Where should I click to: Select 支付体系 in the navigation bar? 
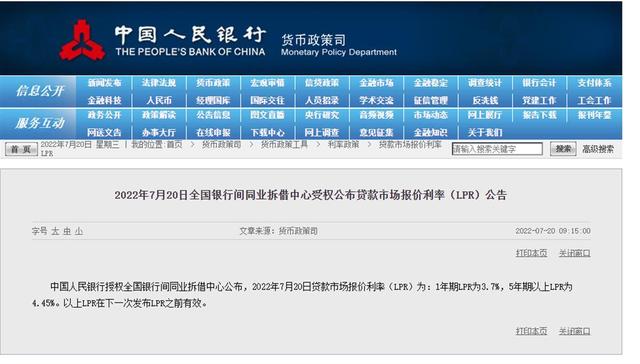pyautogui.click(x=594, y=83)
